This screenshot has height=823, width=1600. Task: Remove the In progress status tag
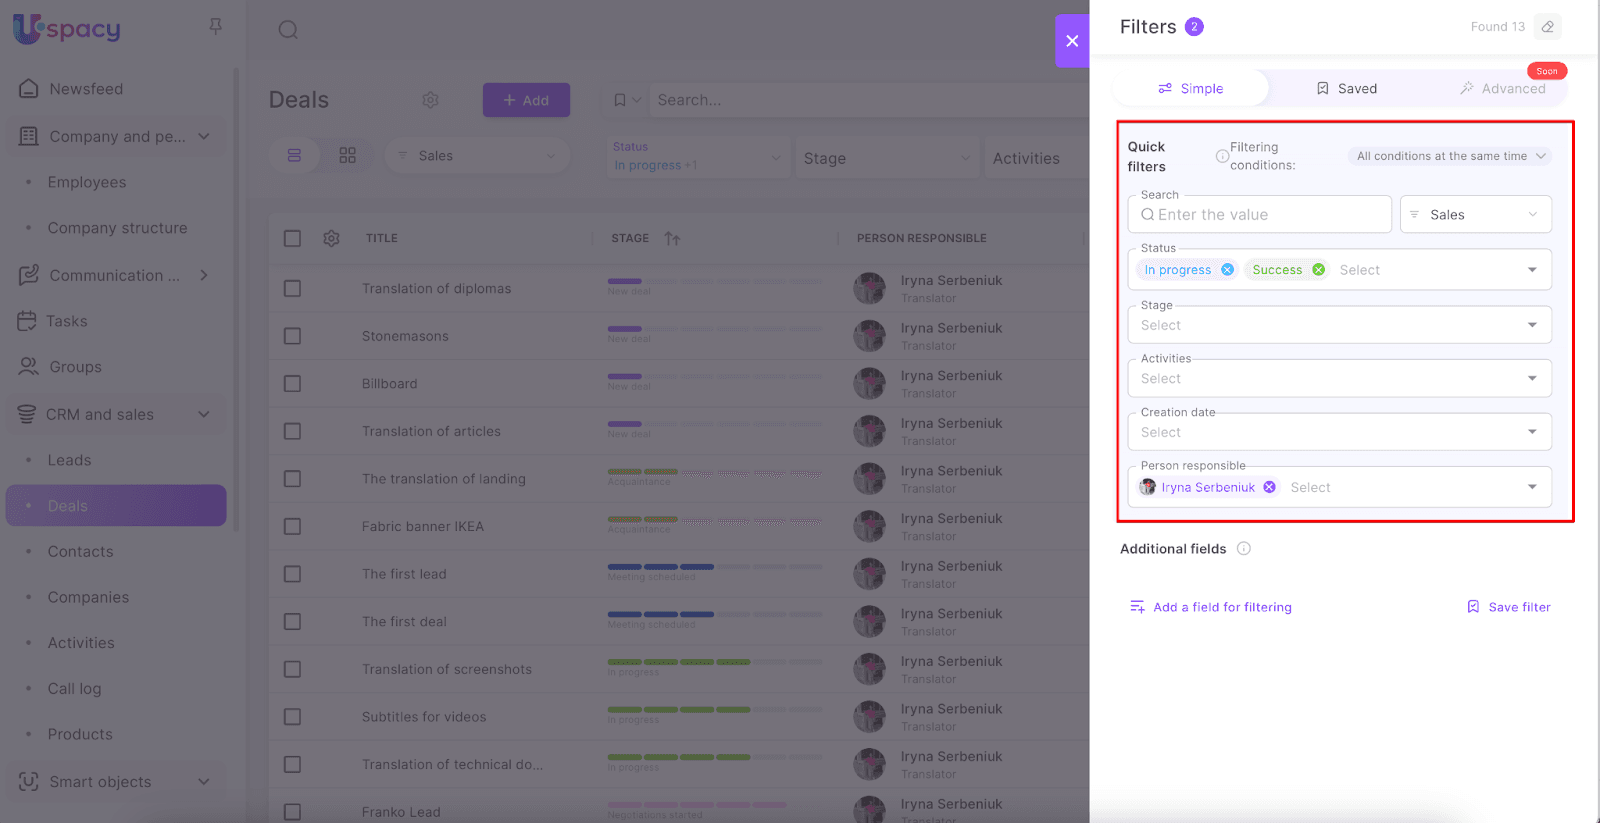[1227, 270]
